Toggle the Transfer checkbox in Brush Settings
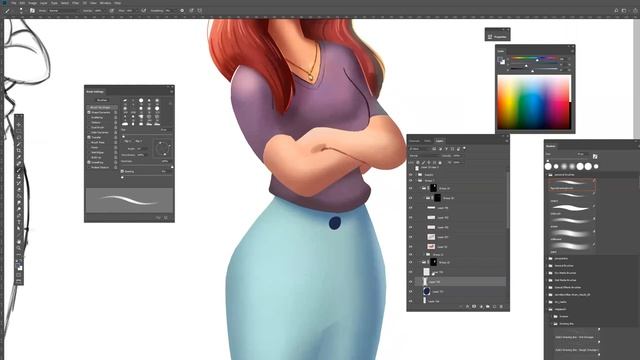This screenshot has width=640, height=360. [89, 137]
